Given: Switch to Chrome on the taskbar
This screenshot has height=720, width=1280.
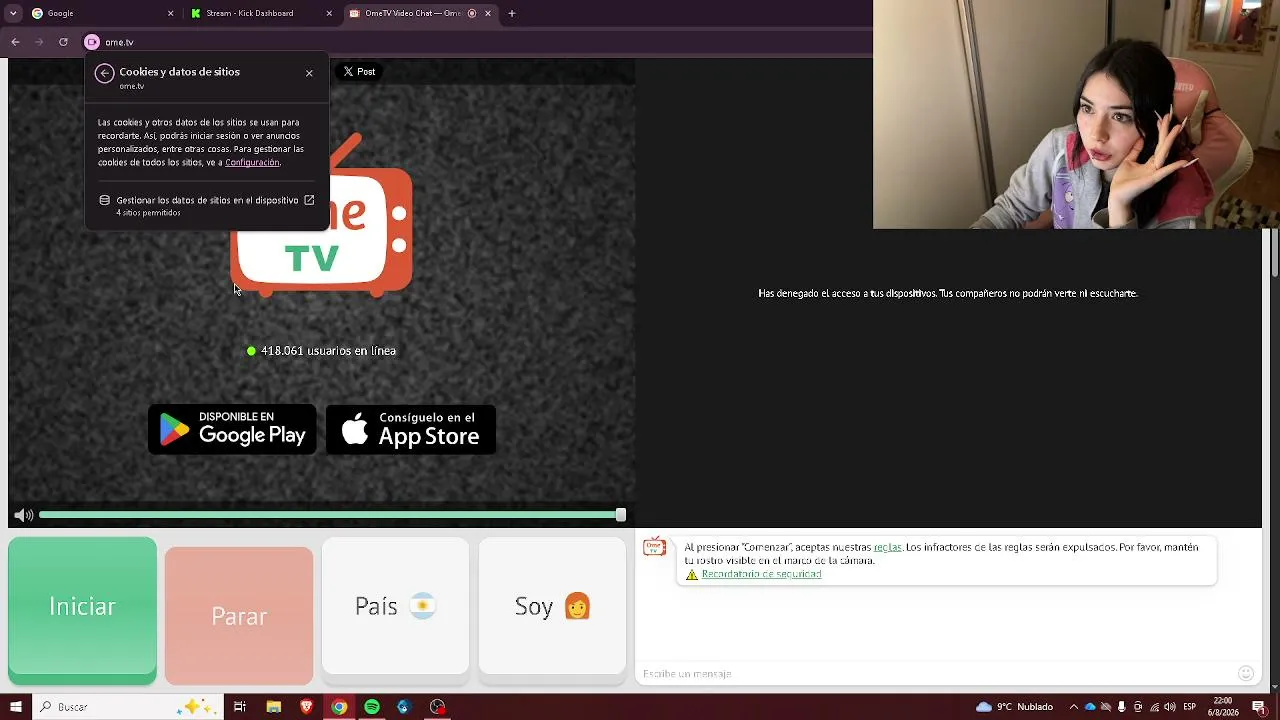Looking at the screenshot, I should point(339,707).
